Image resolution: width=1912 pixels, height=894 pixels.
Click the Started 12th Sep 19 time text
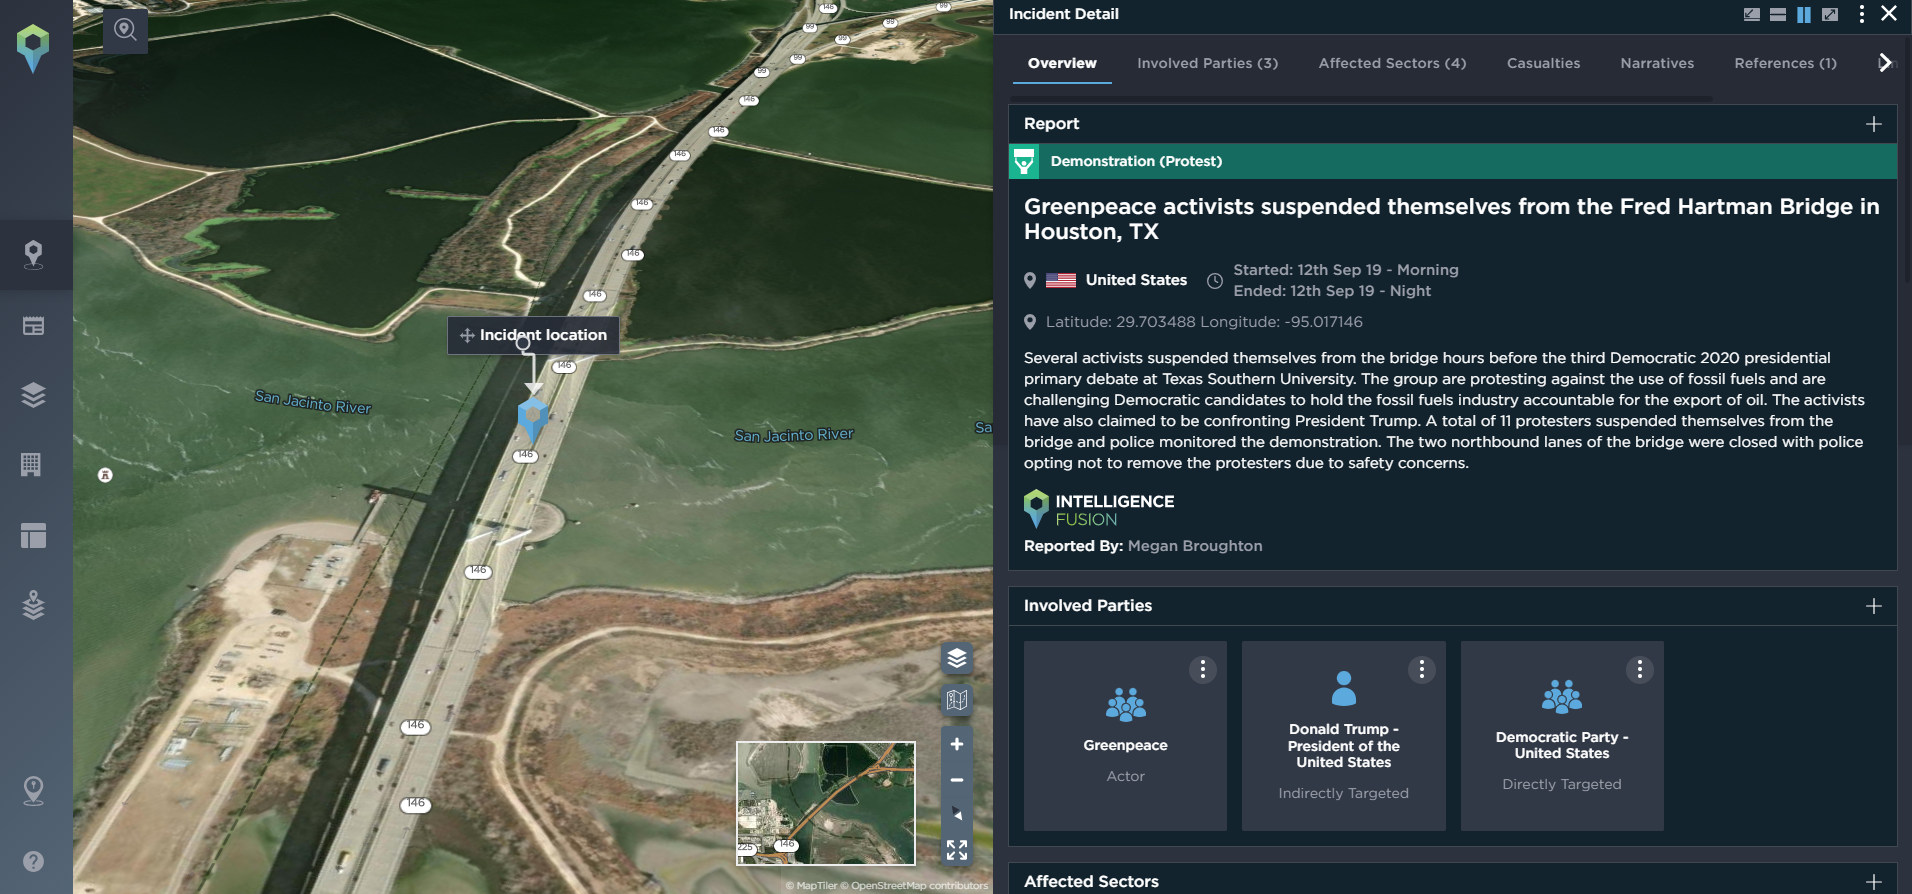pyautogui.click(x=1346, y=270)
